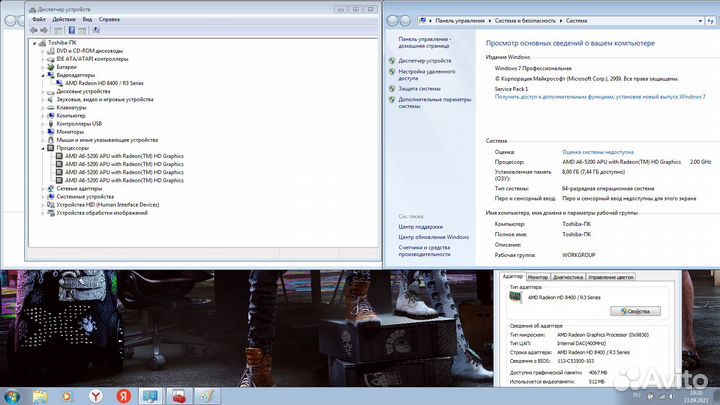Open the Действие menu
This screenshot has height=405, width=720.
62,19
